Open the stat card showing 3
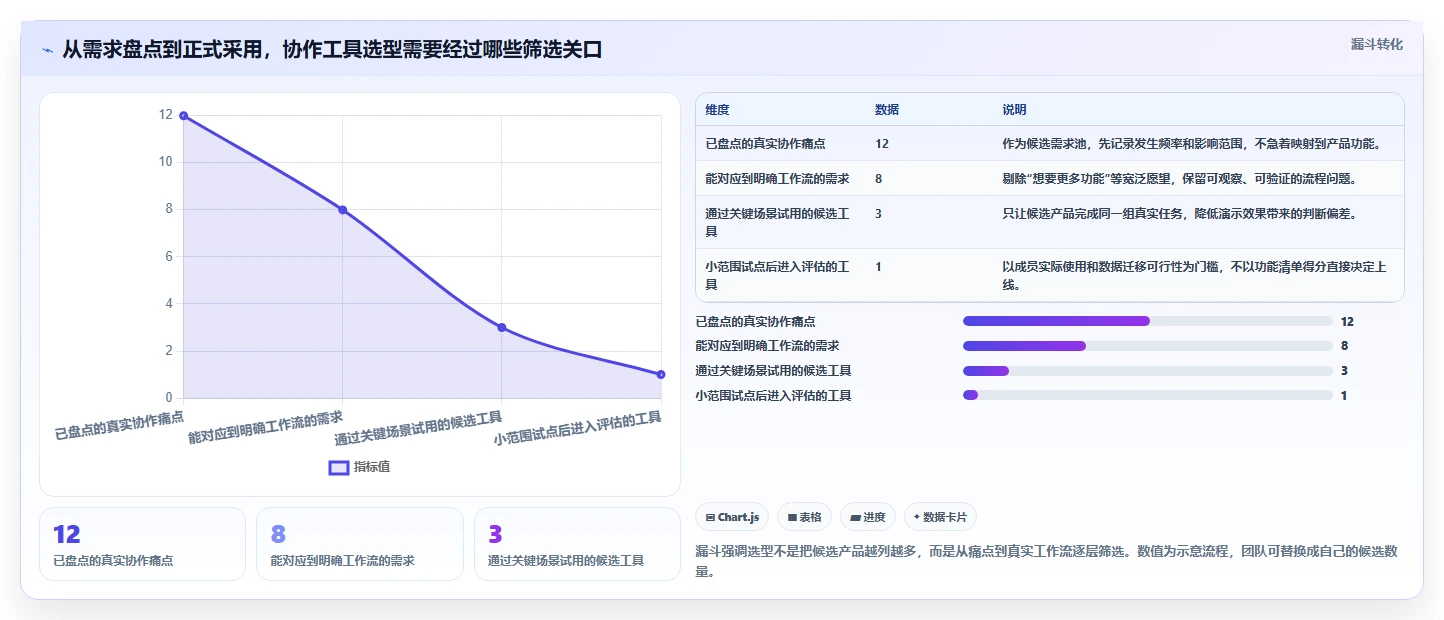 pyautogui.click(x=577, y=544)
